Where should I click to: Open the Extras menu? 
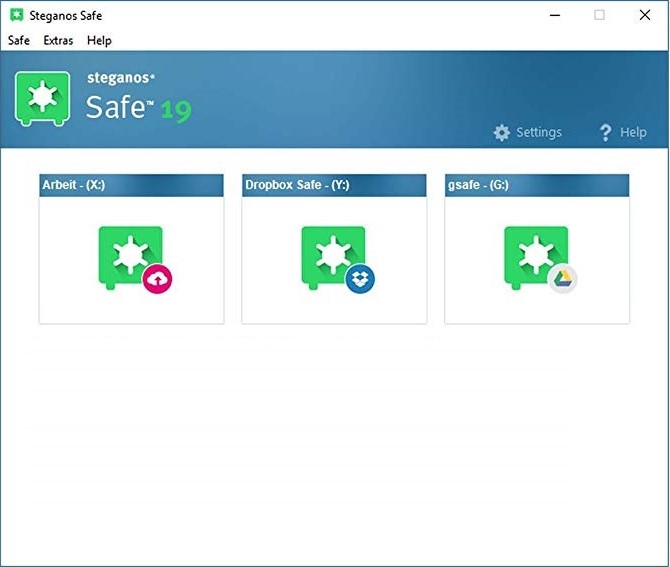[x=58, y=41]
